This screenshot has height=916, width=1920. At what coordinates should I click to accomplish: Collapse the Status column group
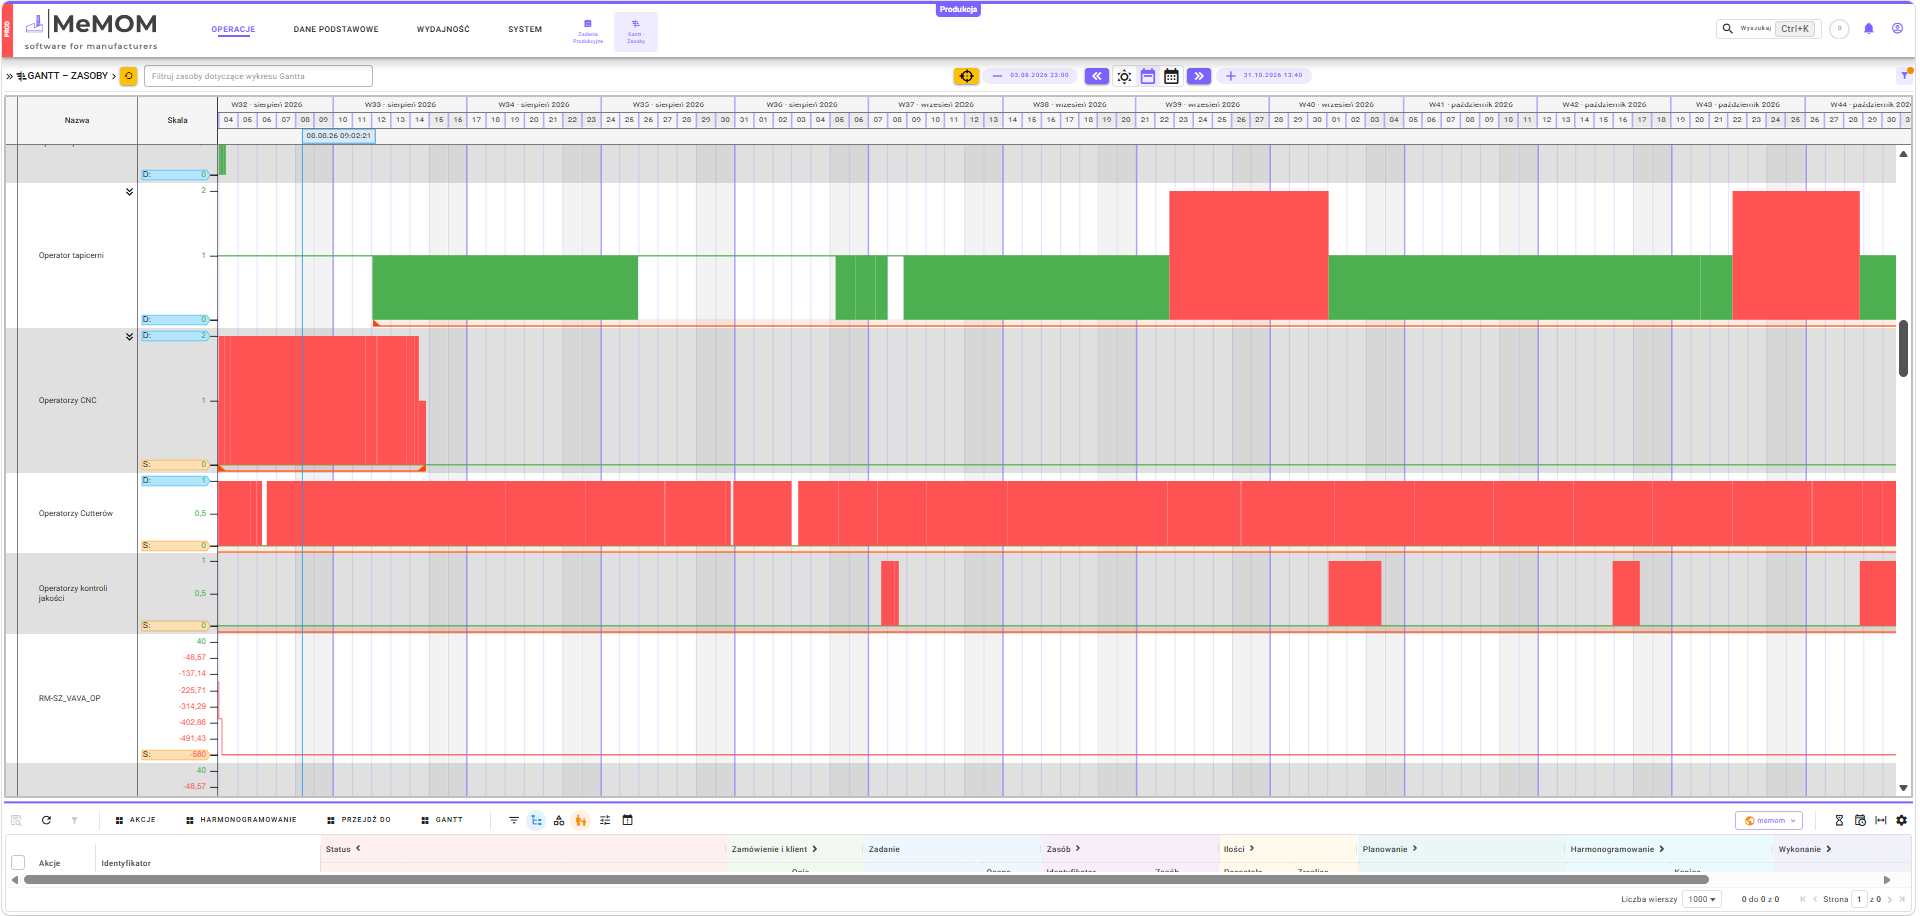358,849
